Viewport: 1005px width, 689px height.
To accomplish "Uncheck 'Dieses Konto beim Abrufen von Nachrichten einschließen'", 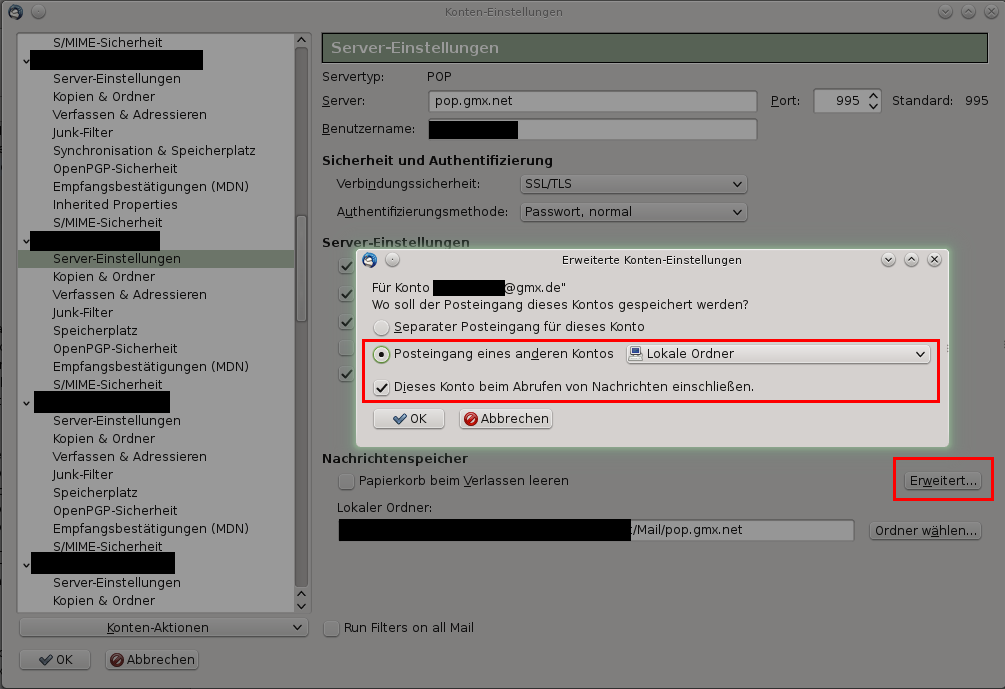I will pyautogui.click(x=381, y=387).
